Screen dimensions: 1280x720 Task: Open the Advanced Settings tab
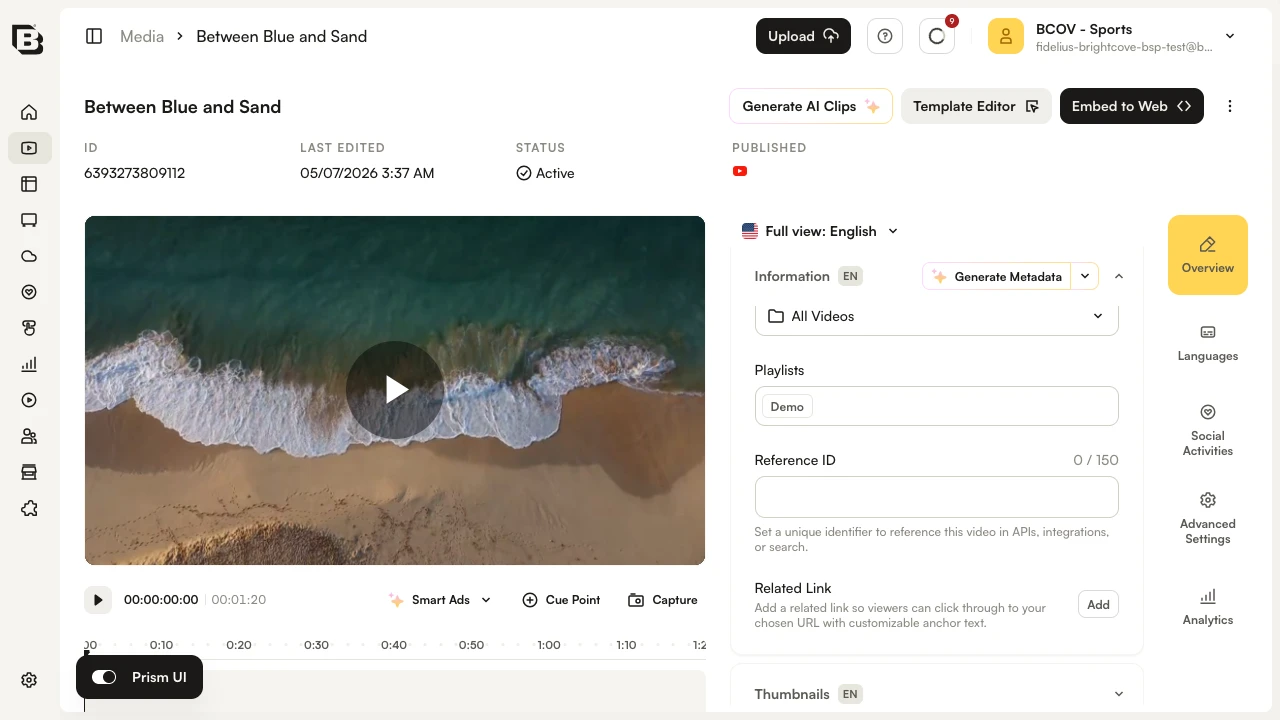(x=1208, y=518)
